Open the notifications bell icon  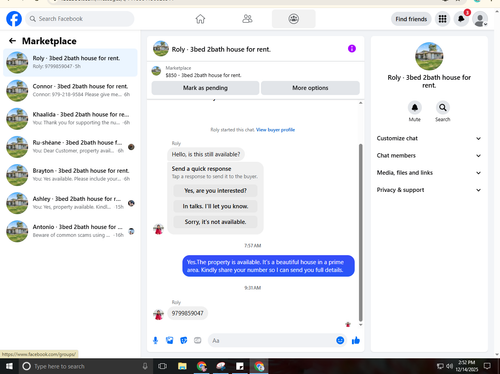point(461,19)
